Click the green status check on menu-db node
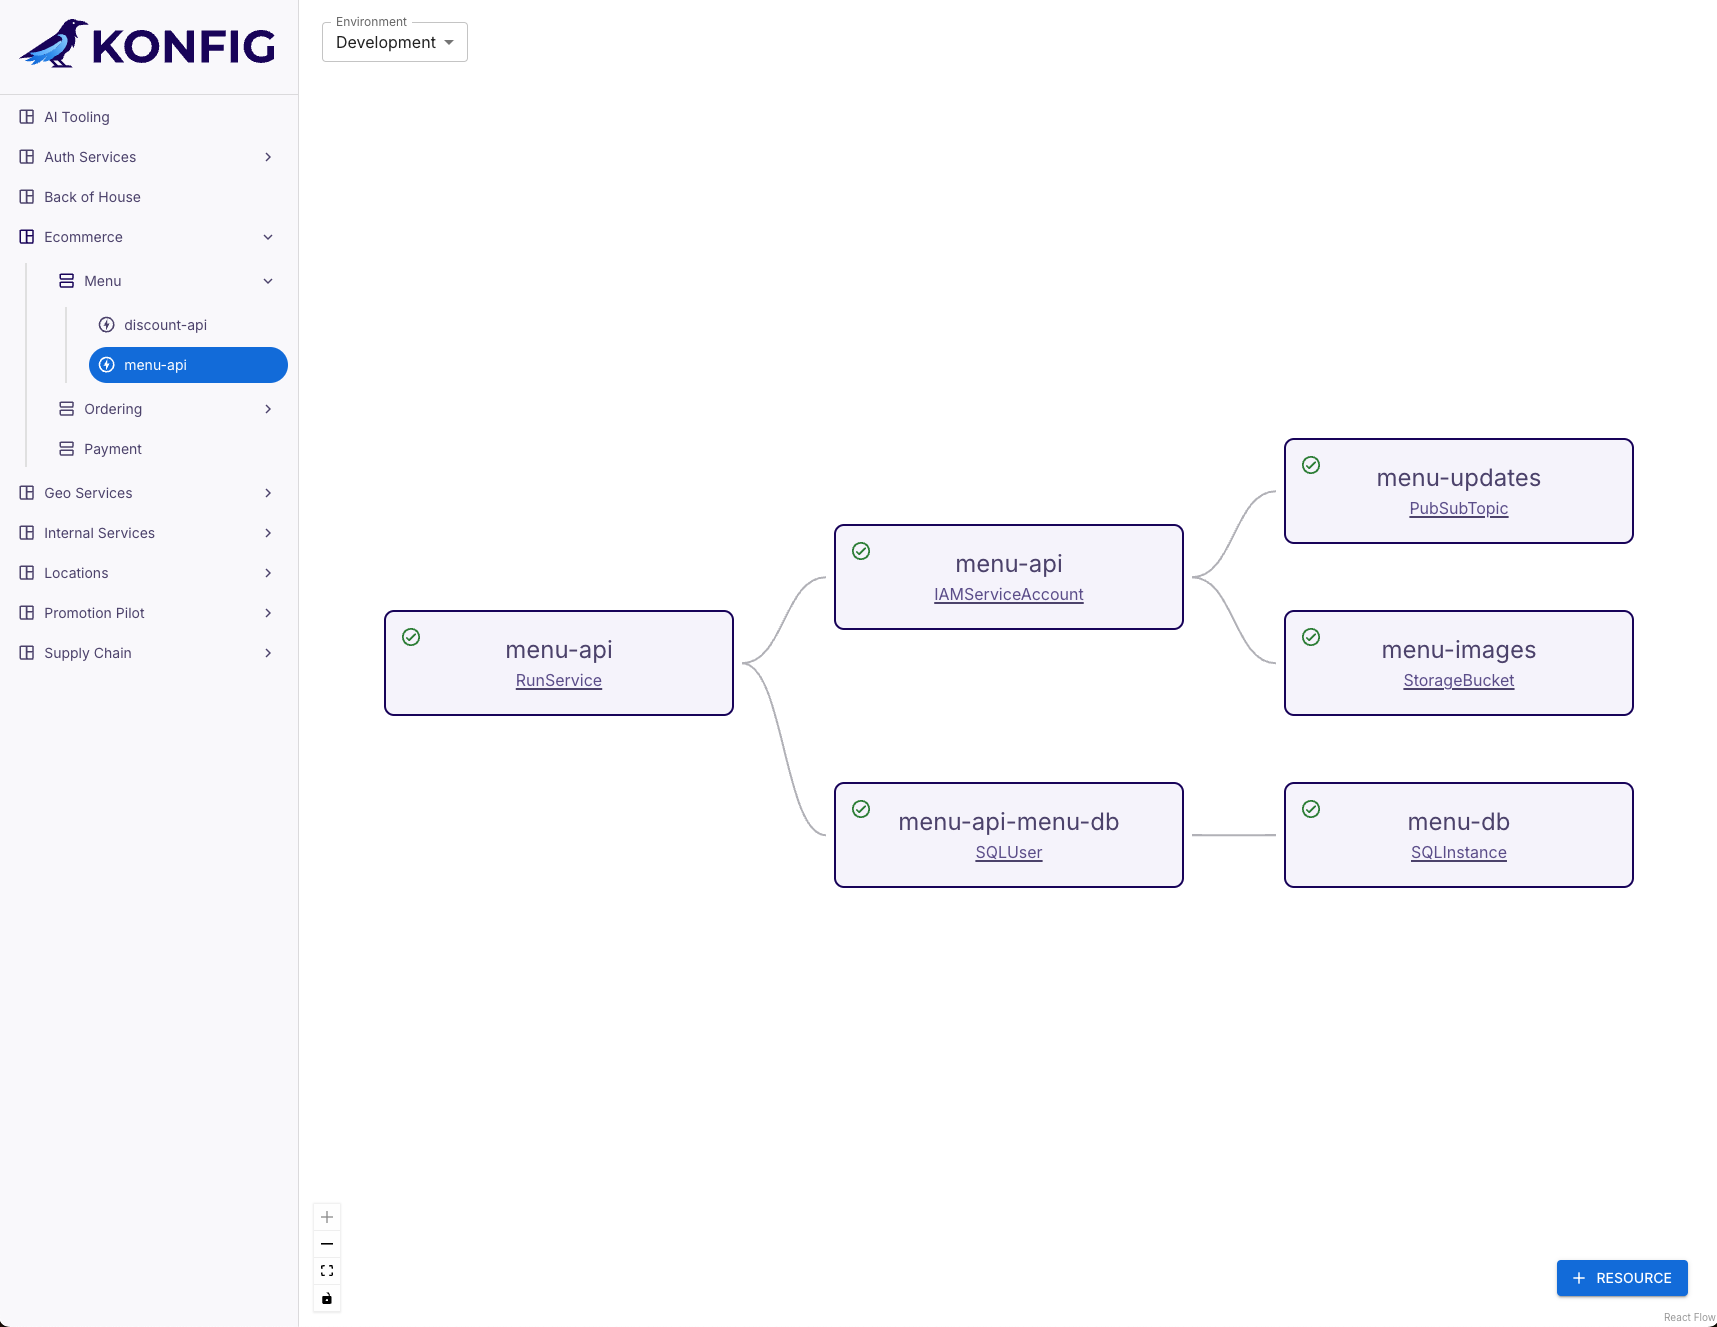Image resolution: width=1717 pixels, height=1327 pixels. (x=1311, y=809)
